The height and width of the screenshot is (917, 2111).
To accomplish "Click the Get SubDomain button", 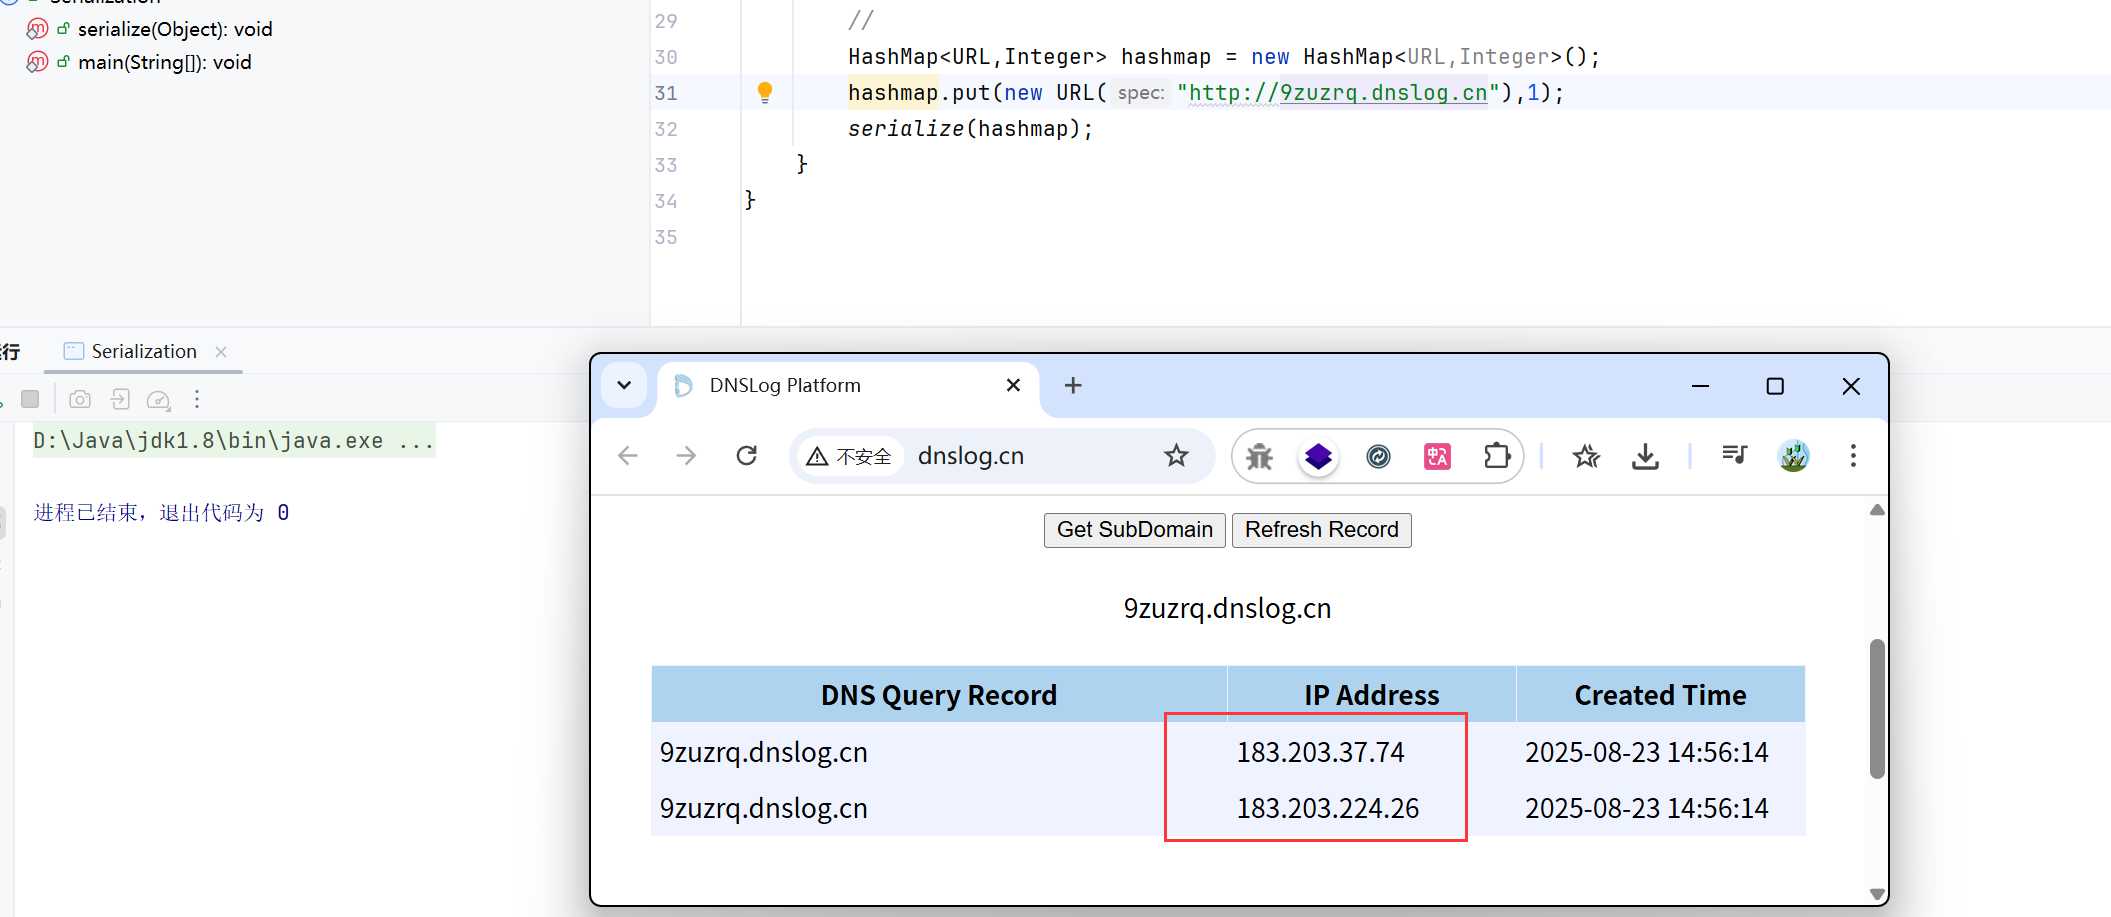I will 1135,530.
